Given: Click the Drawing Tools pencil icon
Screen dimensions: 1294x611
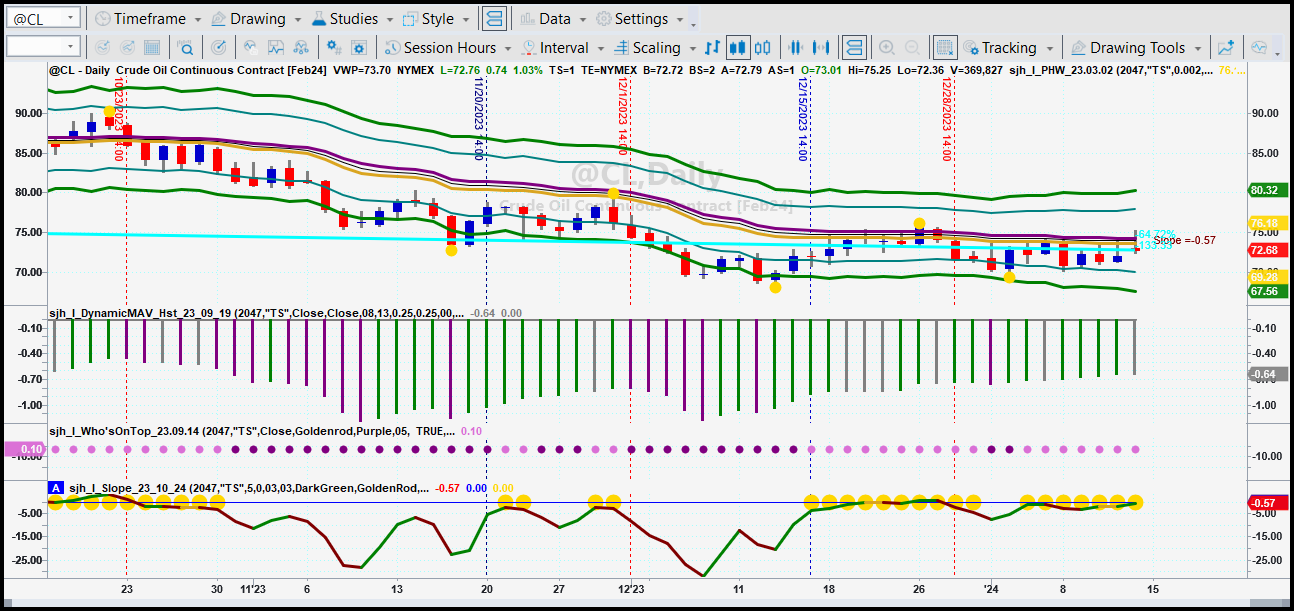Looking at the screenshot, I should coord(1078,47).
